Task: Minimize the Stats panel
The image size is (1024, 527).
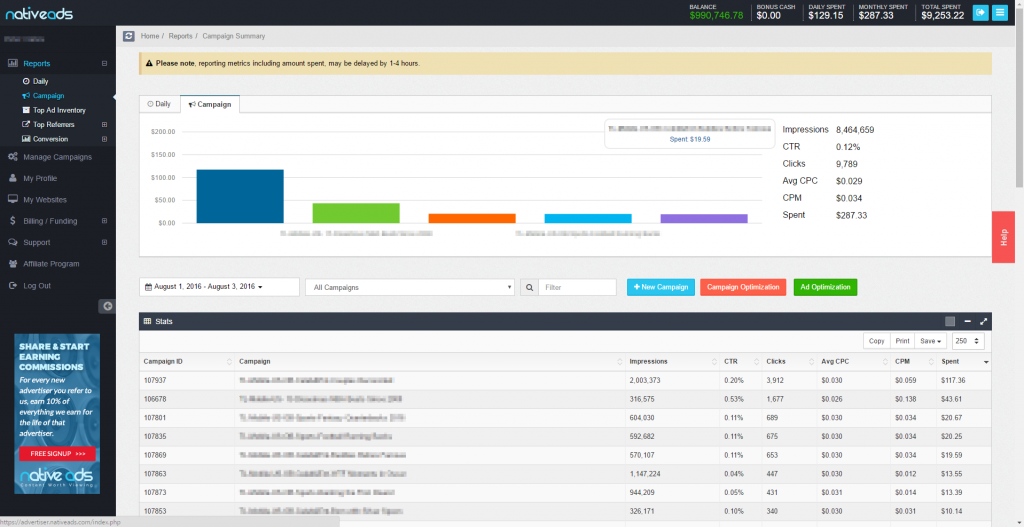Action: coord(967,321)
